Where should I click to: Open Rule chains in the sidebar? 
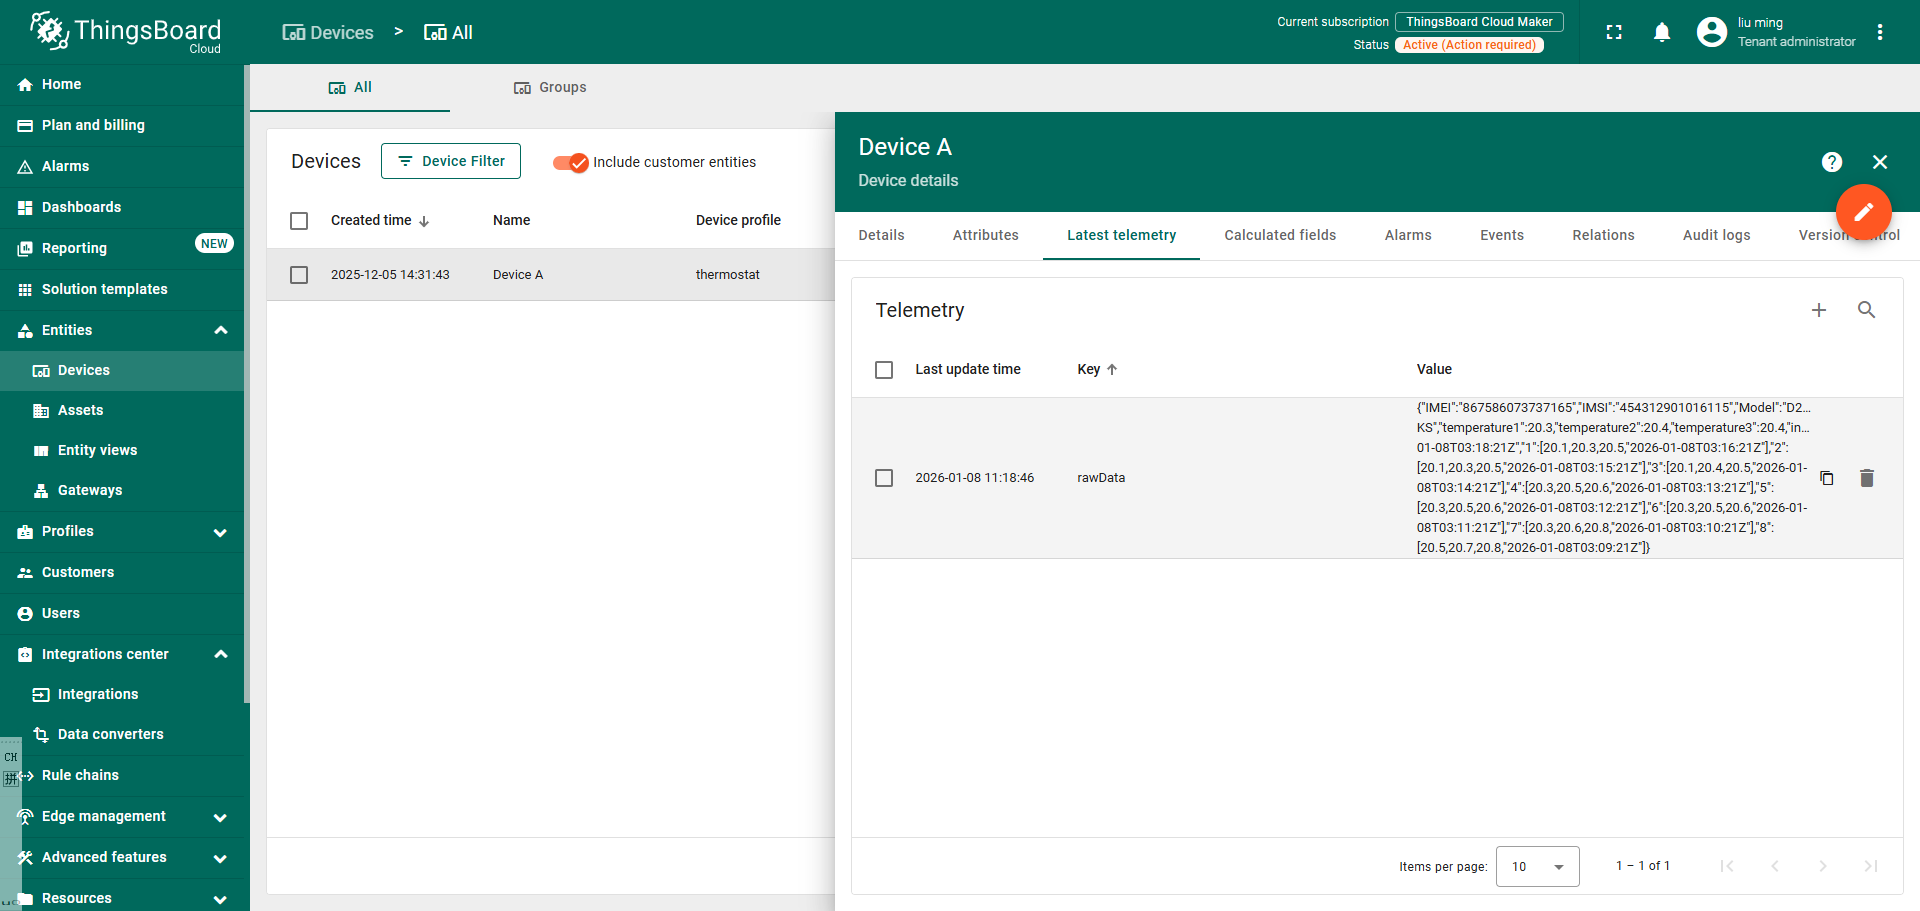[x=122, y=776]
